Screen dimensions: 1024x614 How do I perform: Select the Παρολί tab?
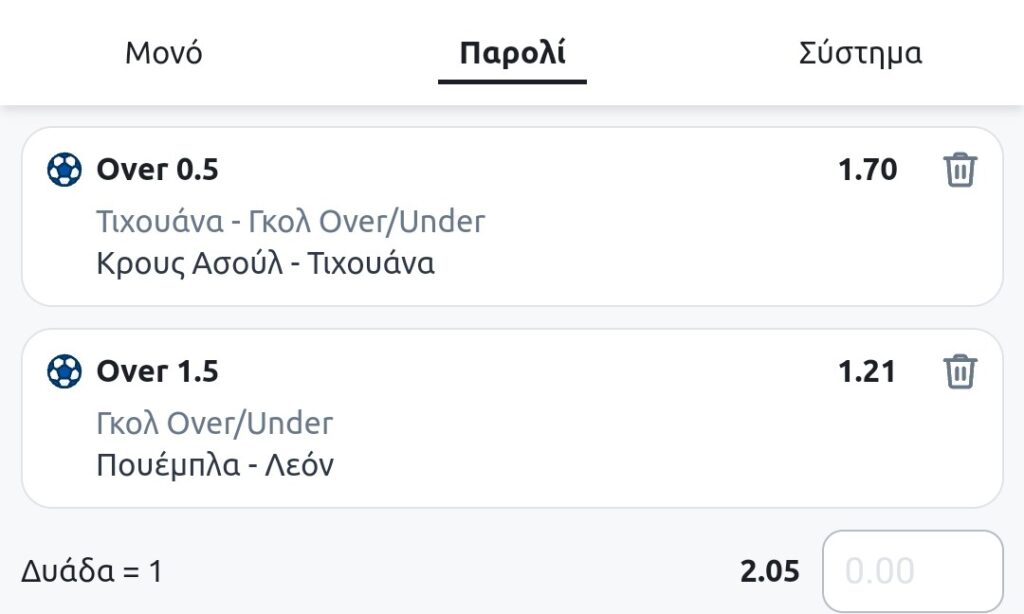512,53
